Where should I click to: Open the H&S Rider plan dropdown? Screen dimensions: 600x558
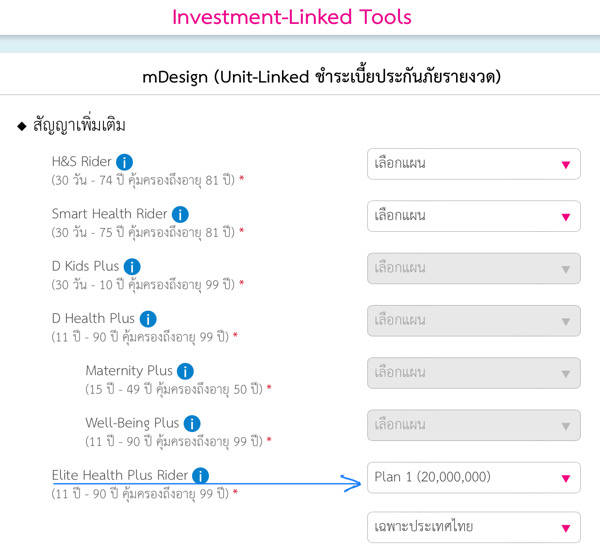coord(473,164)
